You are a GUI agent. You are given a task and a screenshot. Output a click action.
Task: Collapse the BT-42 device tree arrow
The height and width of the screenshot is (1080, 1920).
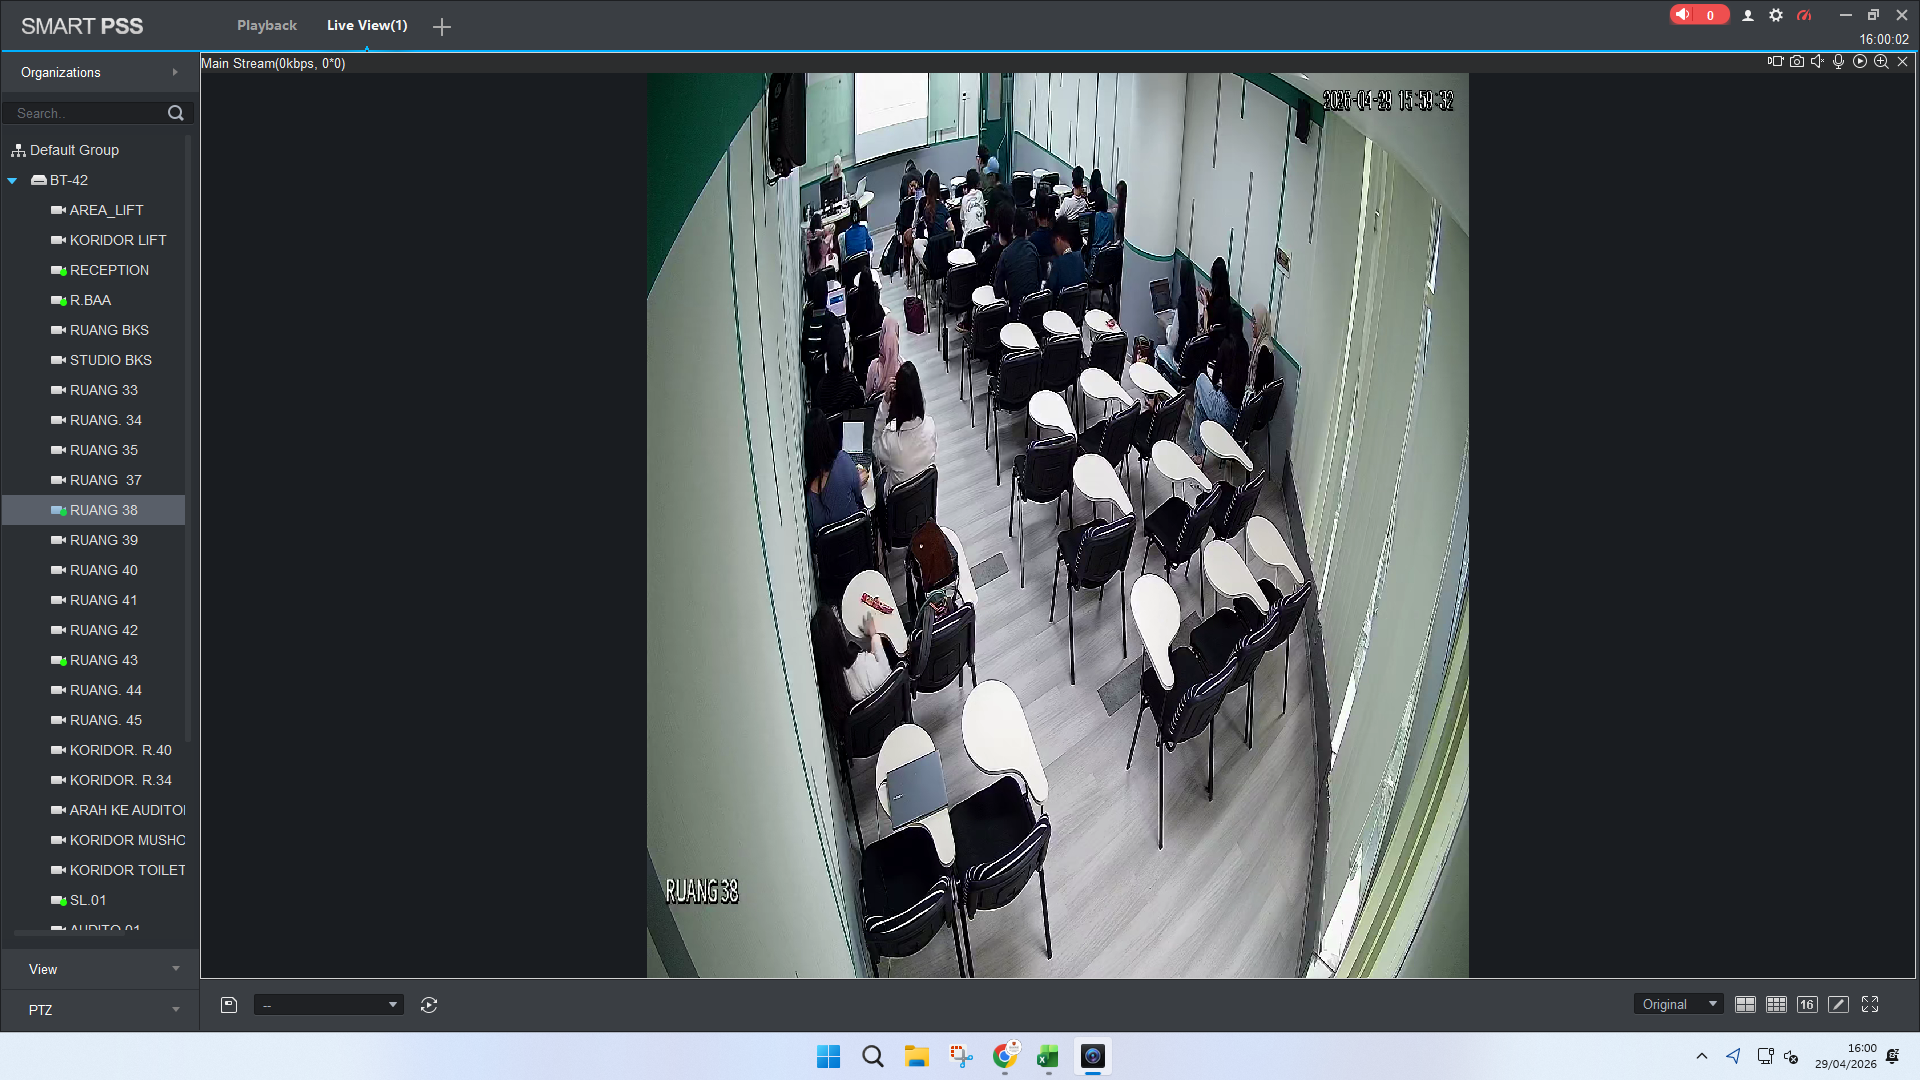12,181
